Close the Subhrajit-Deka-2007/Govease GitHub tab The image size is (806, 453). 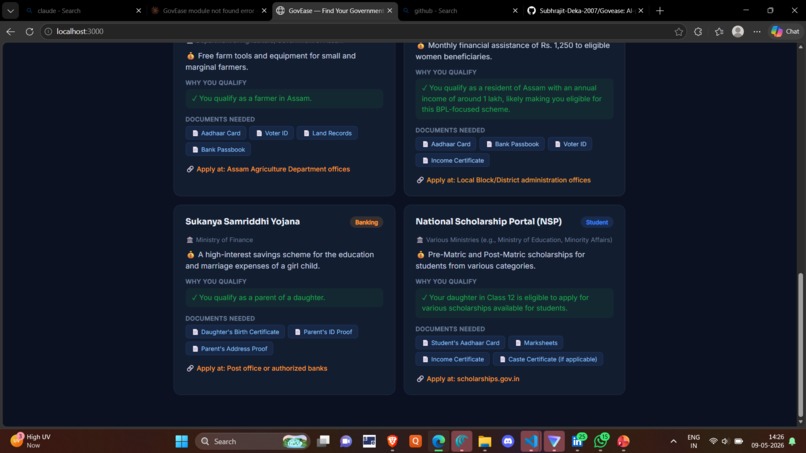pyautogui.click(x=640, y=10)
